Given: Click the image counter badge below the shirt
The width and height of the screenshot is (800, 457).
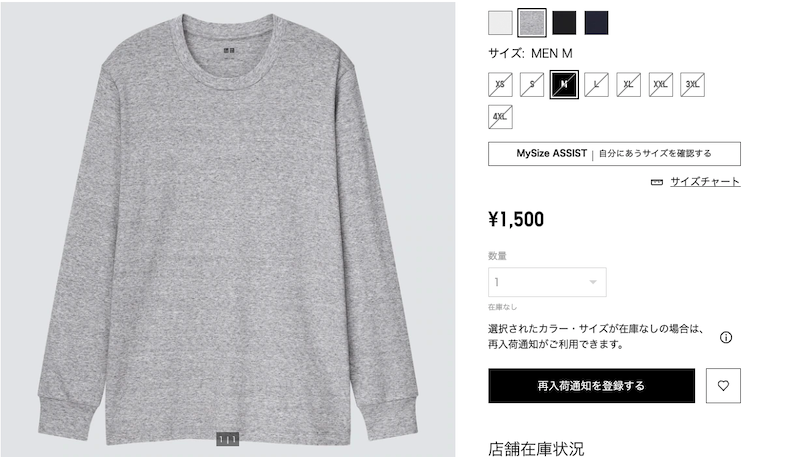Looking at the screenshot, I should tap(227, 439).
